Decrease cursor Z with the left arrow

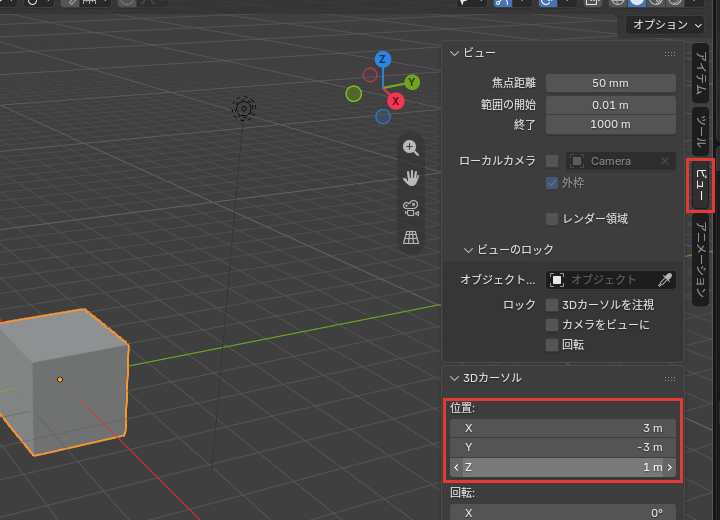[x=456, y=468]
